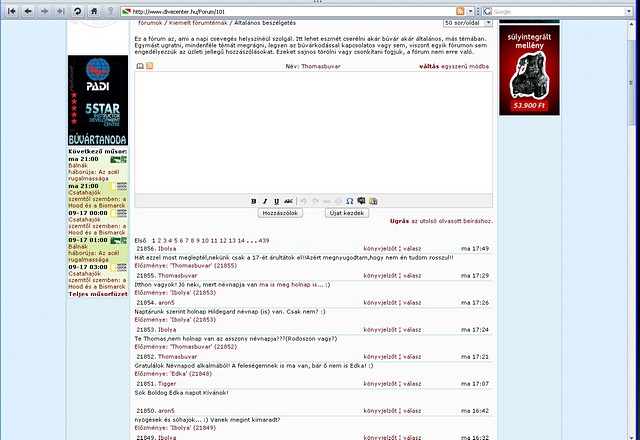The height and width of the screenshot is (440, 640).
Task: Apply Underline formatting in the editor toolbar
Action: 276,201
